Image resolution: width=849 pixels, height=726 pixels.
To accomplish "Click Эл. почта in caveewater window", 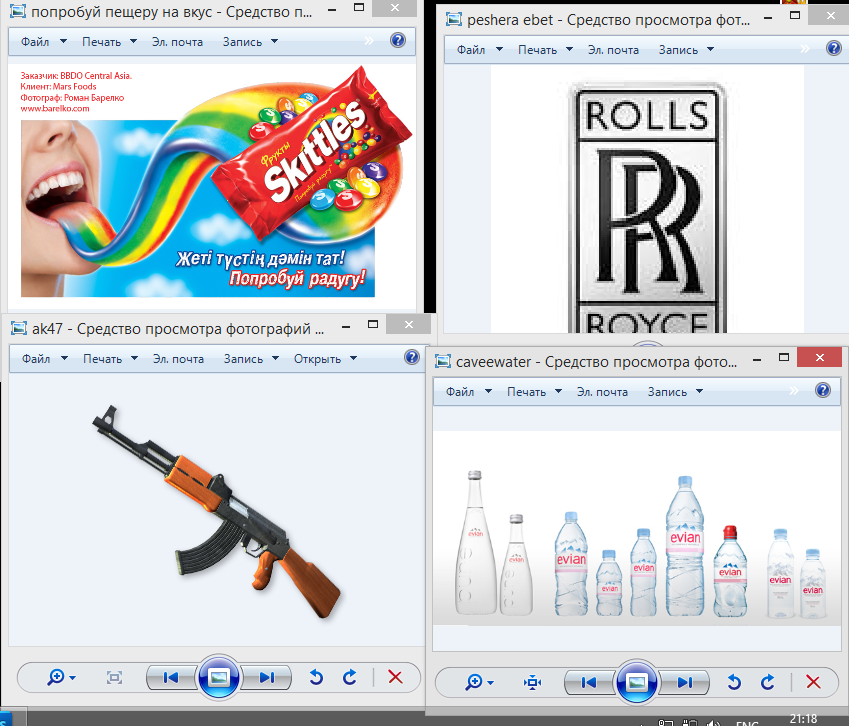I will [602, 391].
